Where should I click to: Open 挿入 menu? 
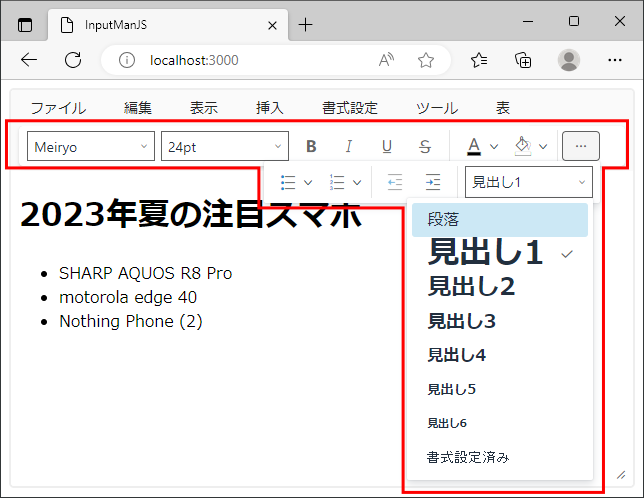(270, 108)
